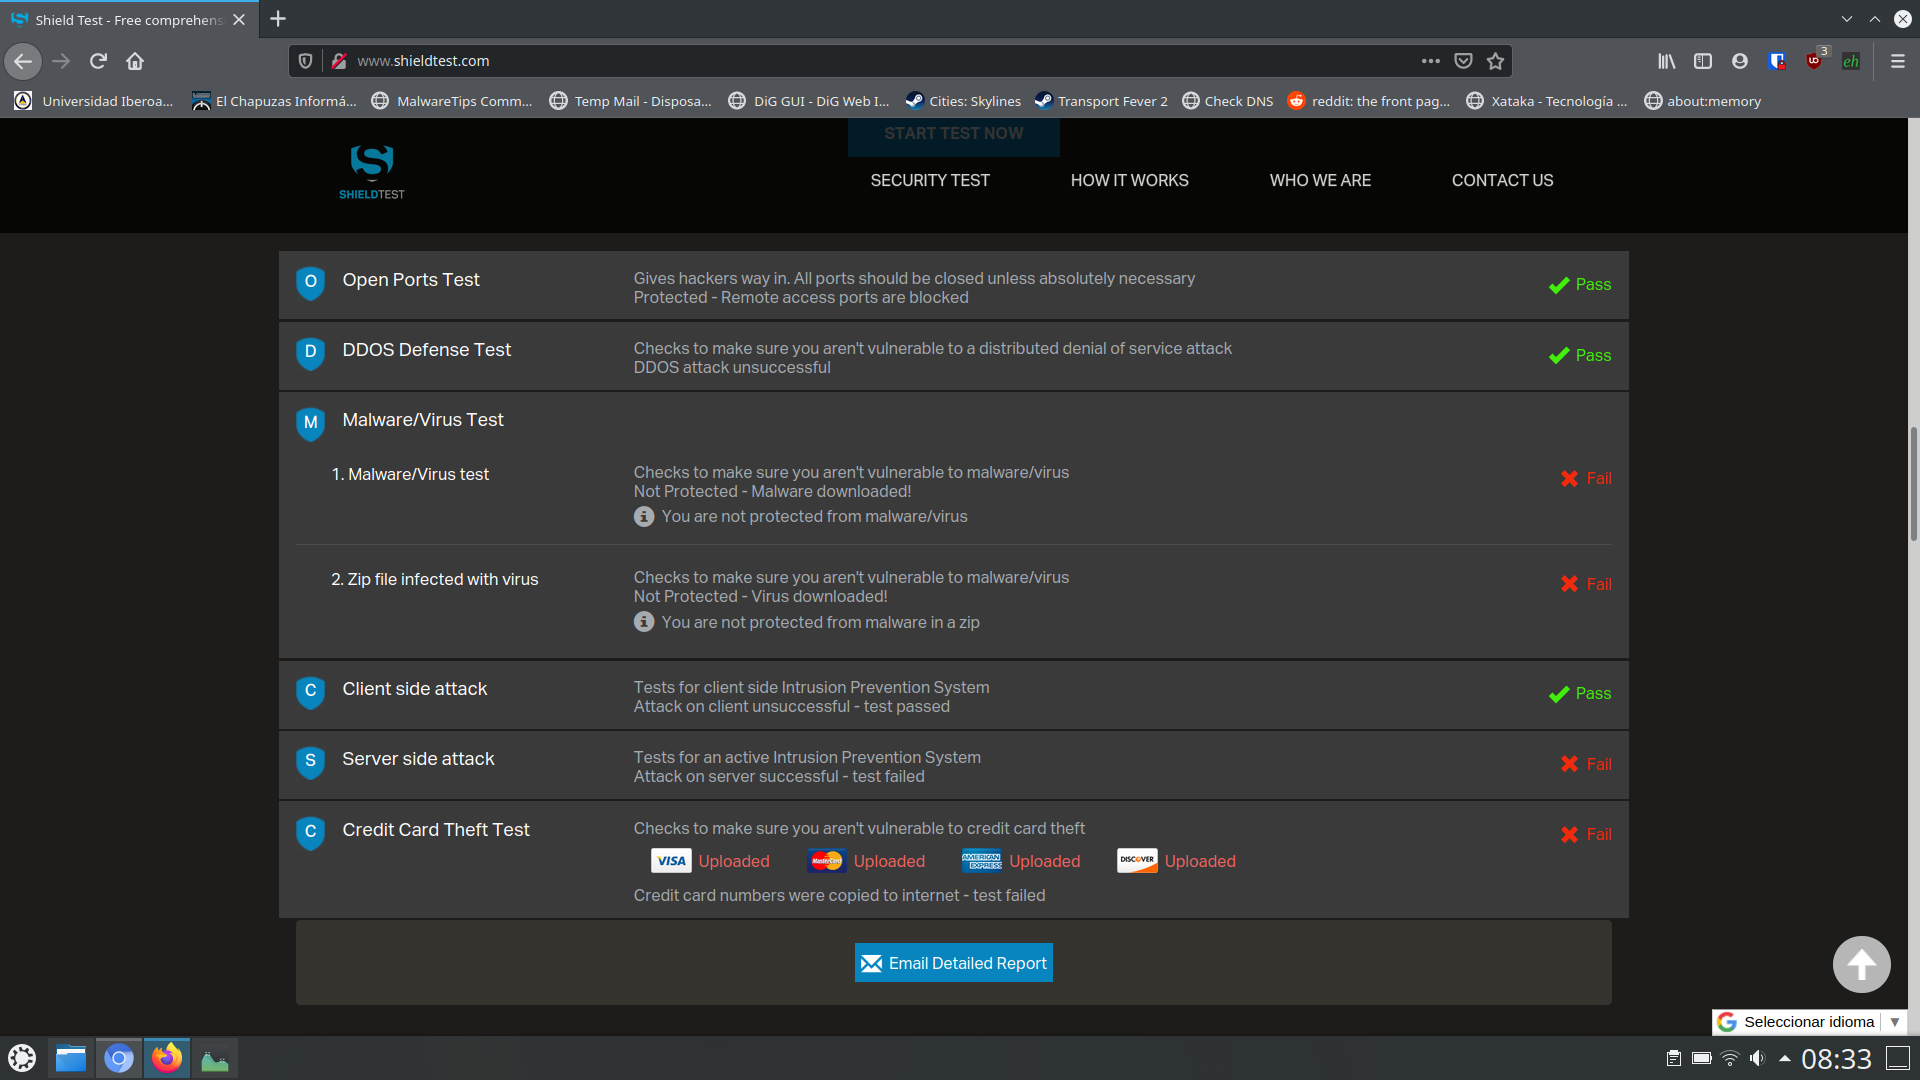Open the Firefox hamburger application menu
Screen dimensions: 1920x1080
point(1897,61)
